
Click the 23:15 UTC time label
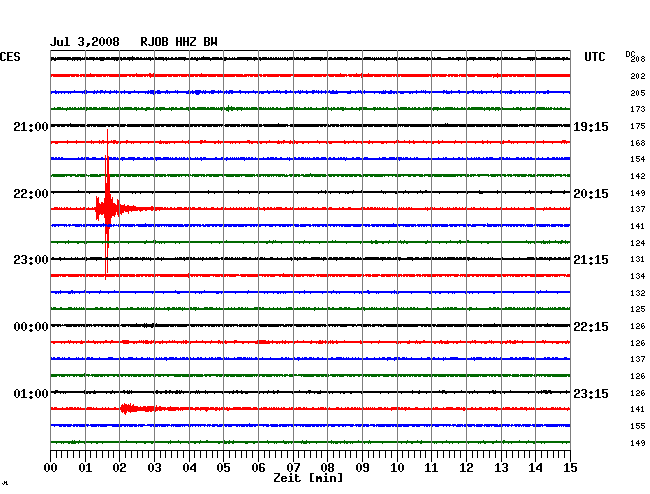591,393
